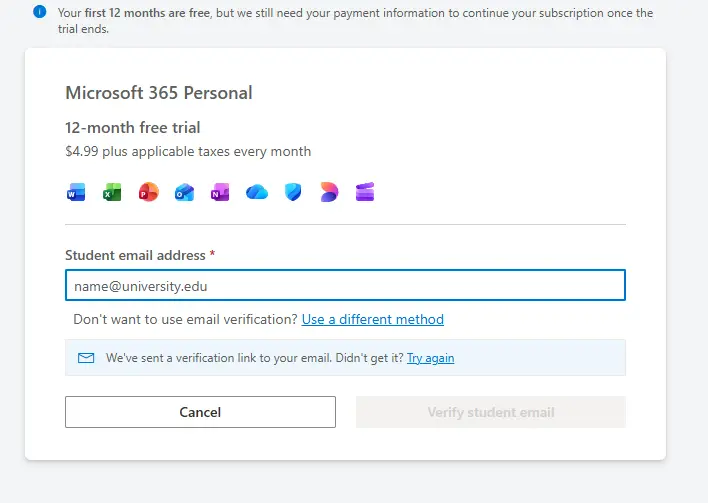
Task: Click the Cancel button
Action: click(x=200, y=412)
